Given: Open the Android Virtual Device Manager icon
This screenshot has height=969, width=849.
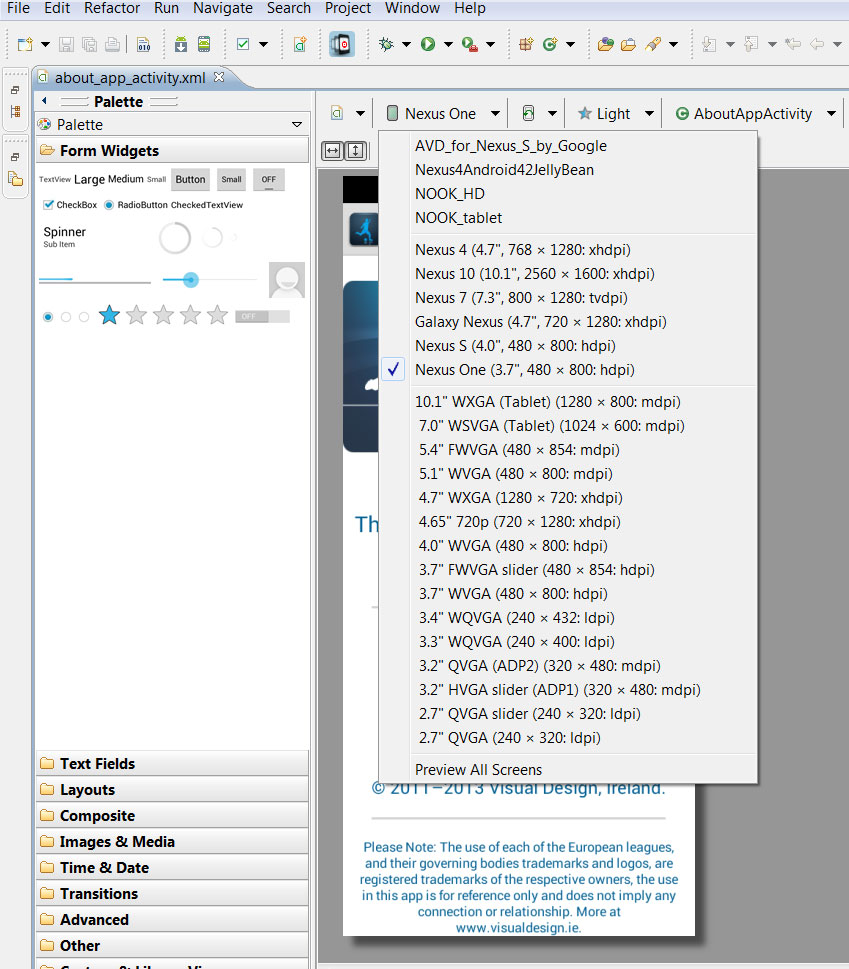Looking at the screenshot, I should 204,44.
